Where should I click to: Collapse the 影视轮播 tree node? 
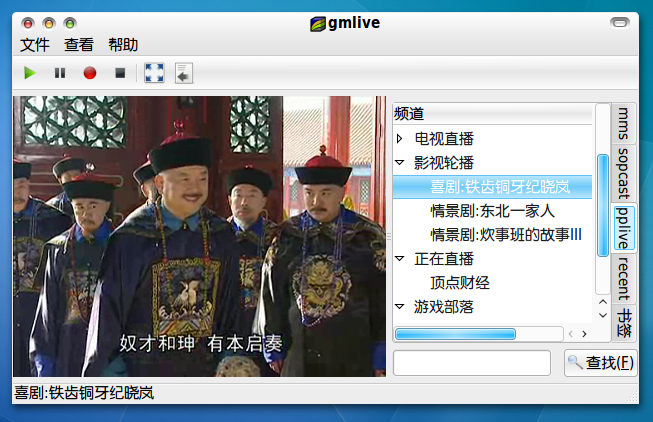click(x=400, y=162)
